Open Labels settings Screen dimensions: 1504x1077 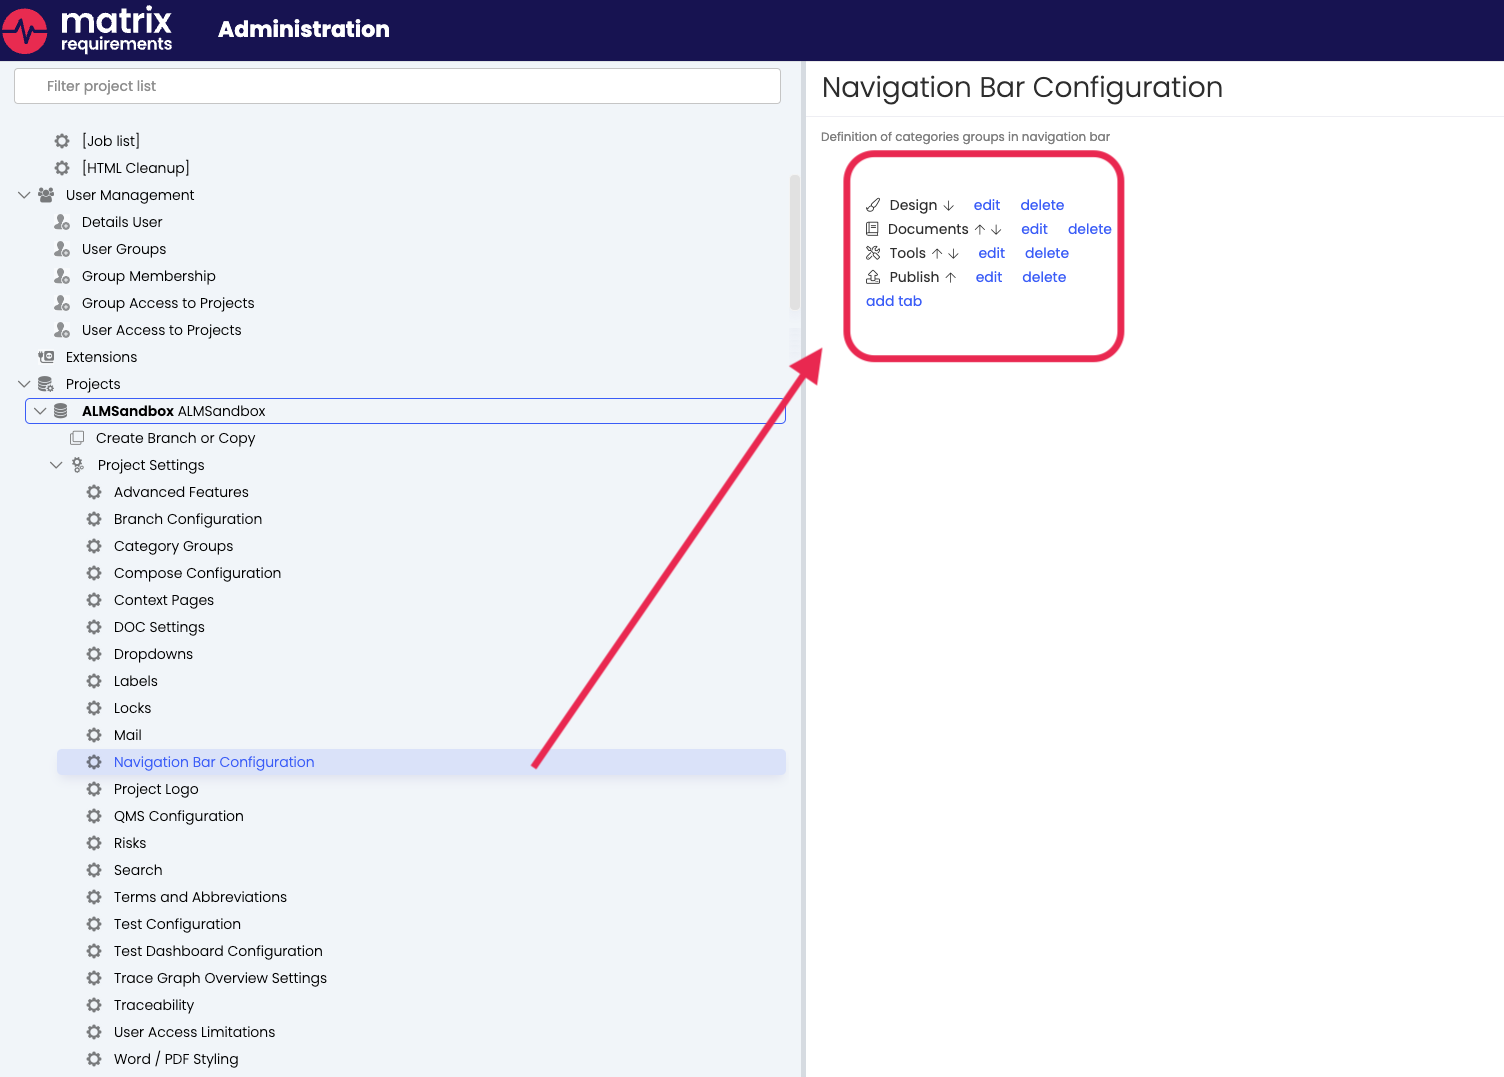[x=136, y=681]
